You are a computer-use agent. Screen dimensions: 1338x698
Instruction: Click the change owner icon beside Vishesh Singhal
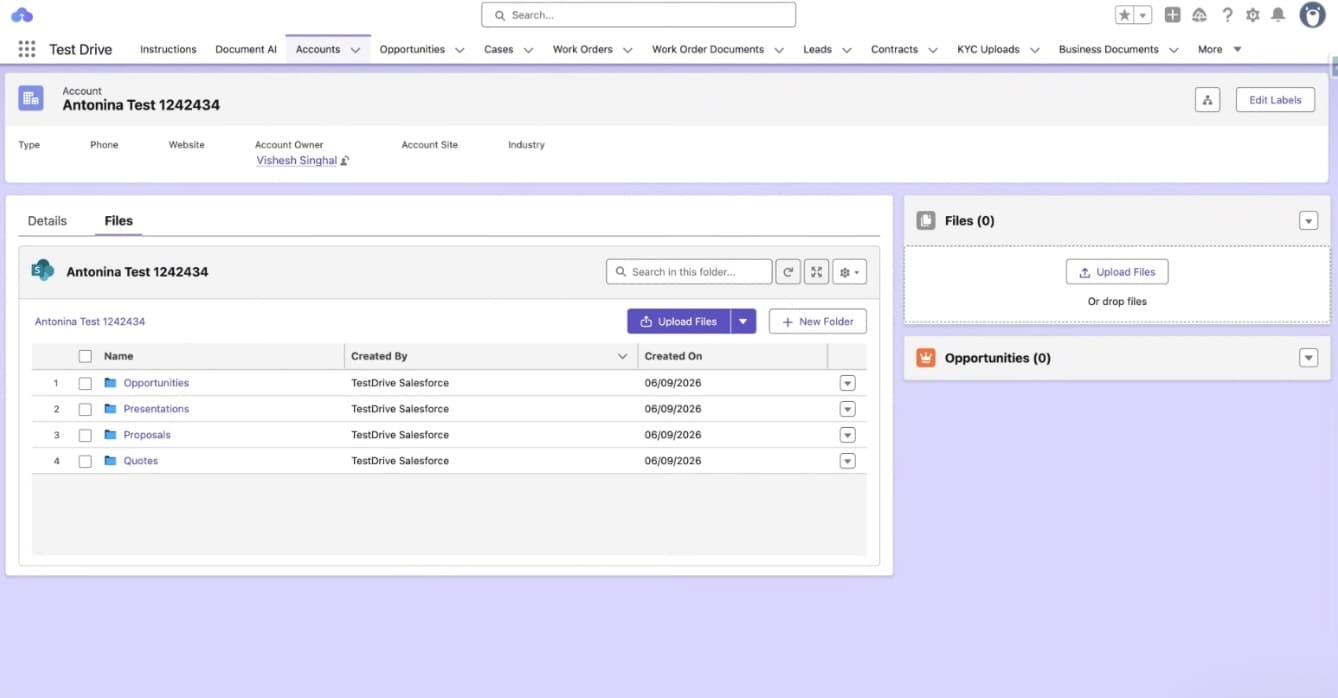click(x=345, y=161)
